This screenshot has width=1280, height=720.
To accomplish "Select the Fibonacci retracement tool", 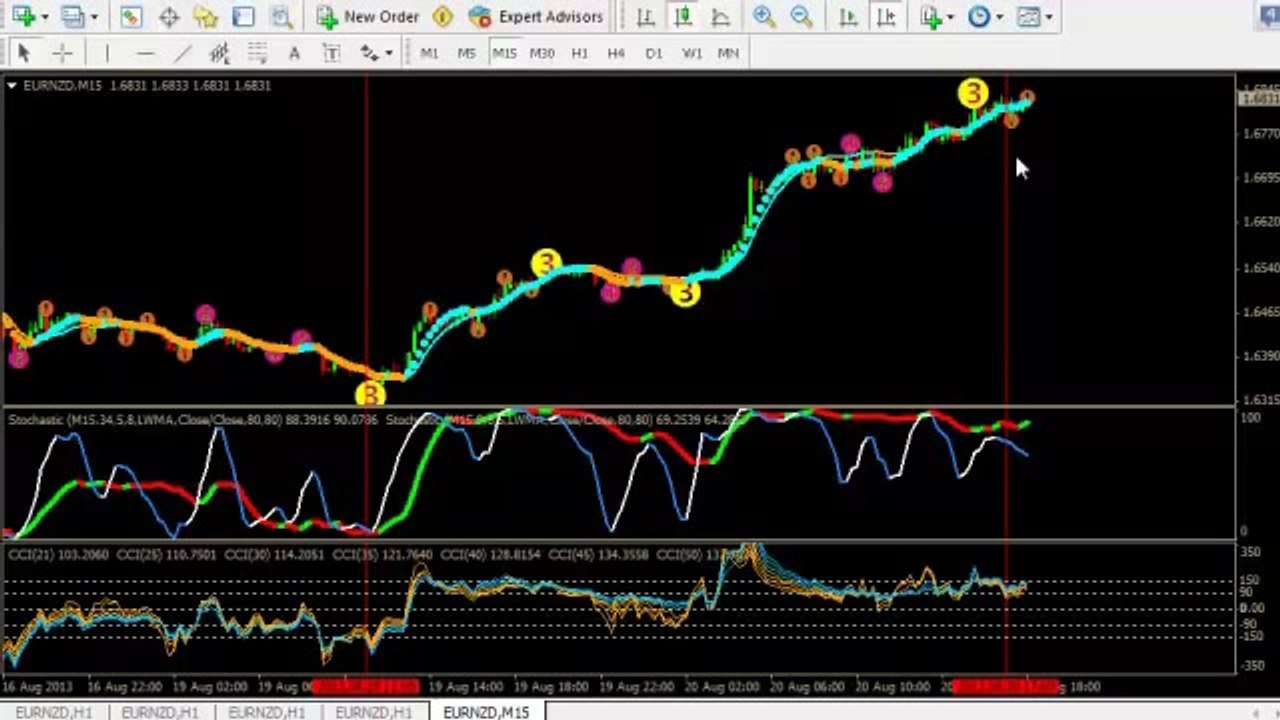I will click(257, 53).
